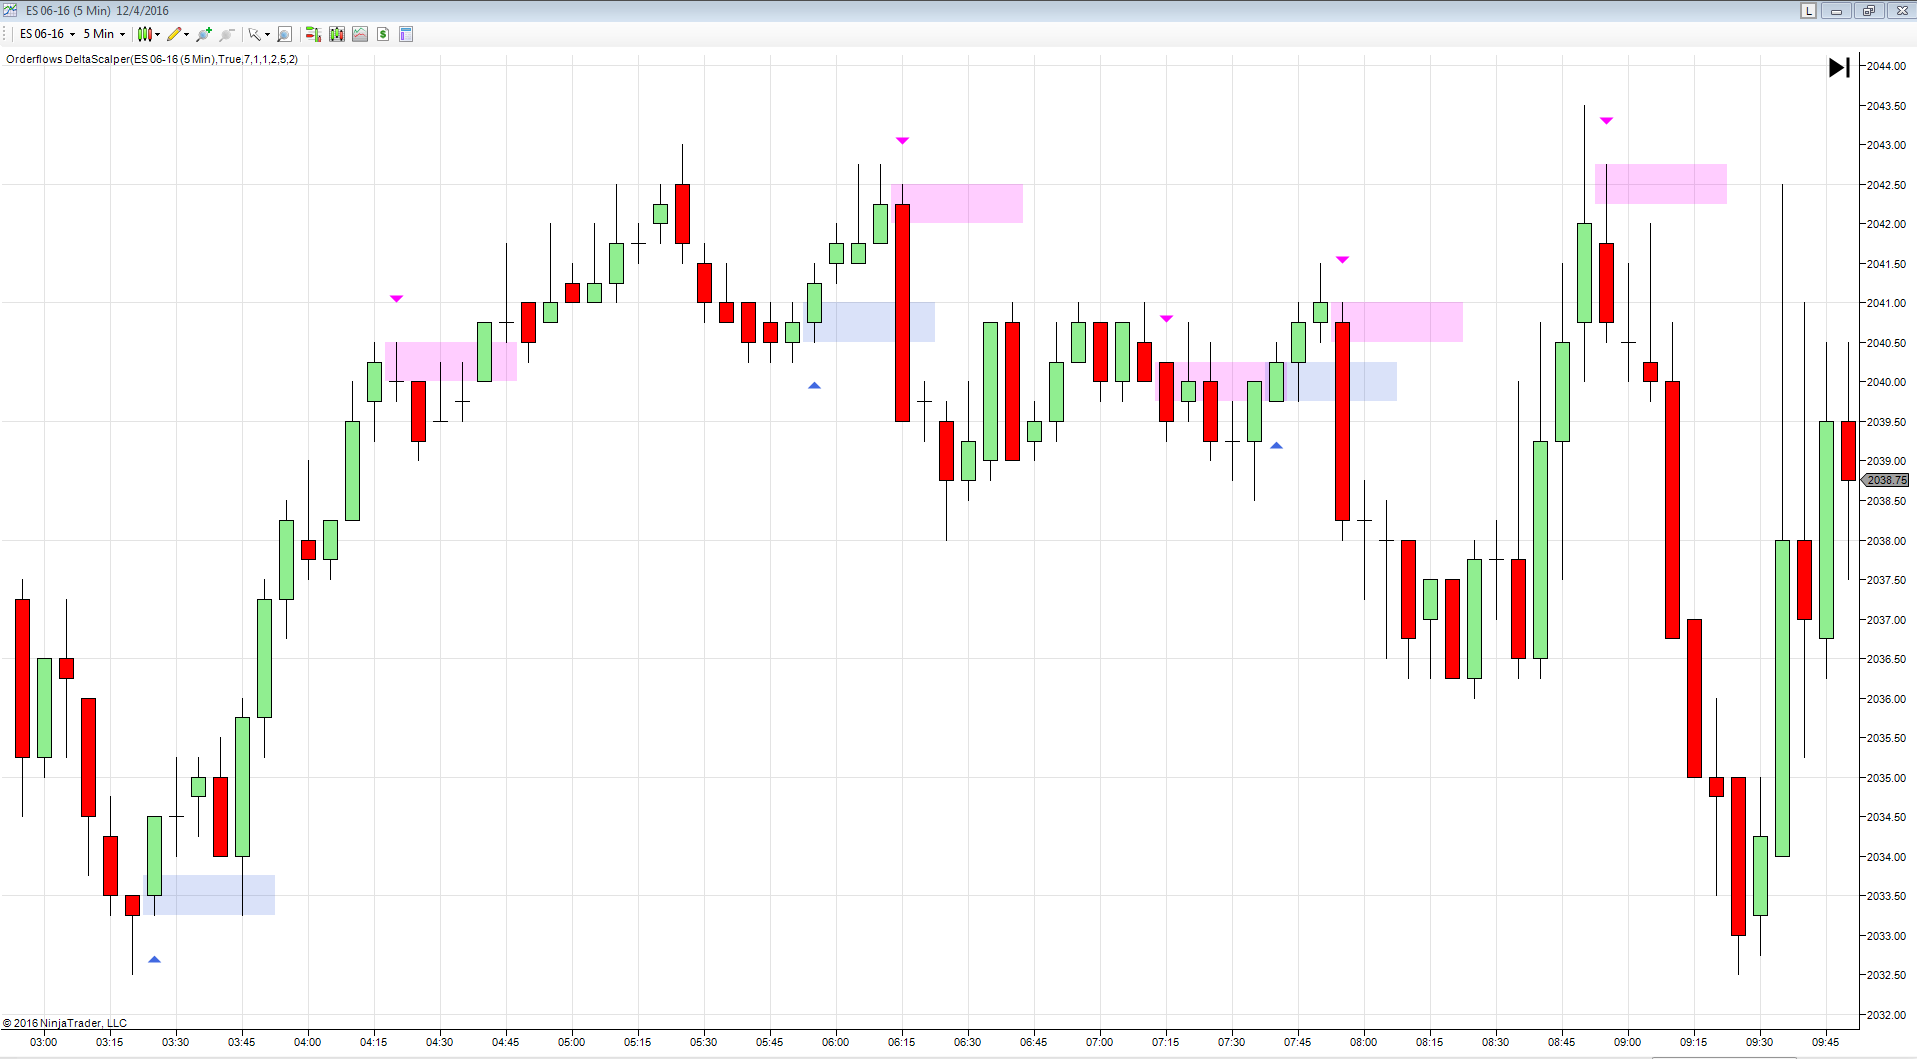Screen dimensions: 1917x1059
Task: Click the zoom in magnifier icon
Action: coord(204,34)
